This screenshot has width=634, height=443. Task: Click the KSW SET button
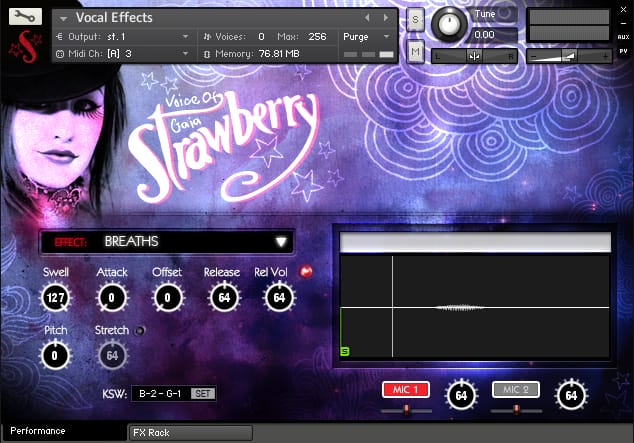203,394
